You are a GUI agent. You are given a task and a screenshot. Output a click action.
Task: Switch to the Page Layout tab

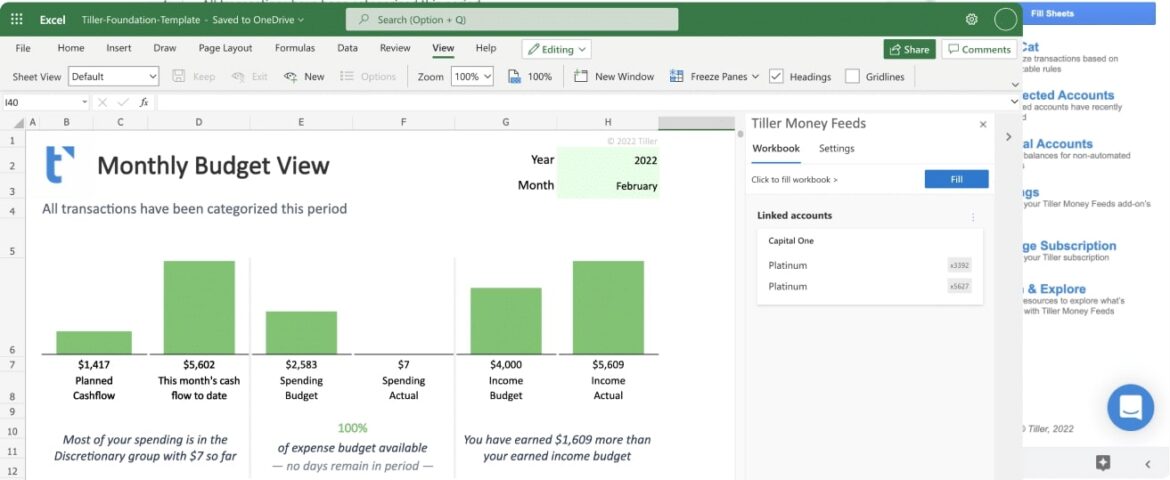coord(225,48)
